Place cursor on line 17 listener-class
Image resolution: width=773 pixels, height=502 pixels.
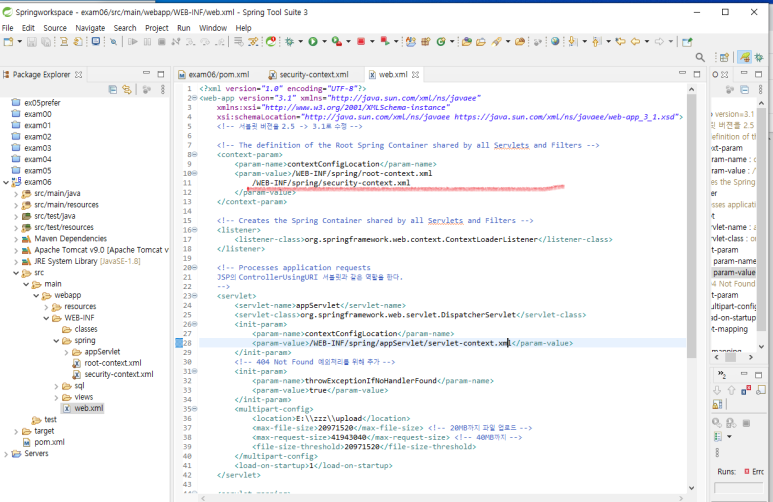click(422, 240)
